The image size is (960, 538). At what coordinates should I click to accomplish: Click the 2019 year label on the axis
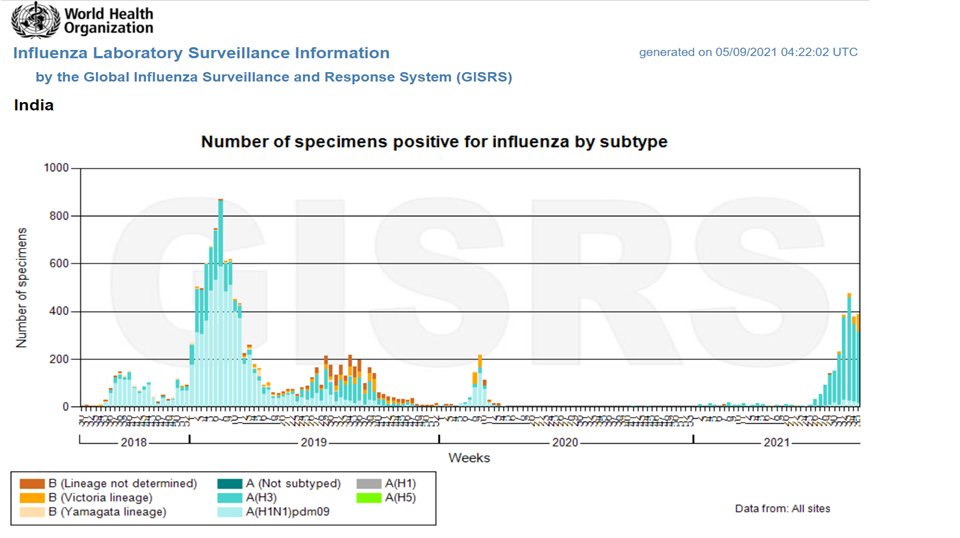click(x=313, y=442)
